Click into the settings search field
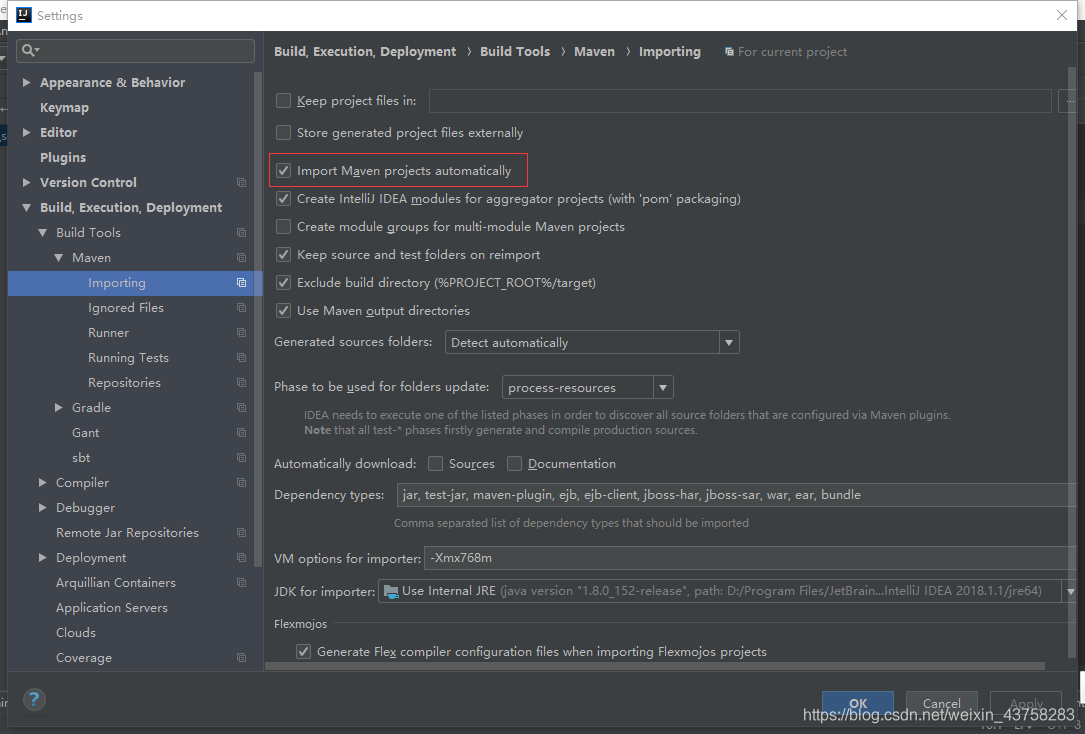This screenshot has width=1085, height=734. click(x=136, y=51)
